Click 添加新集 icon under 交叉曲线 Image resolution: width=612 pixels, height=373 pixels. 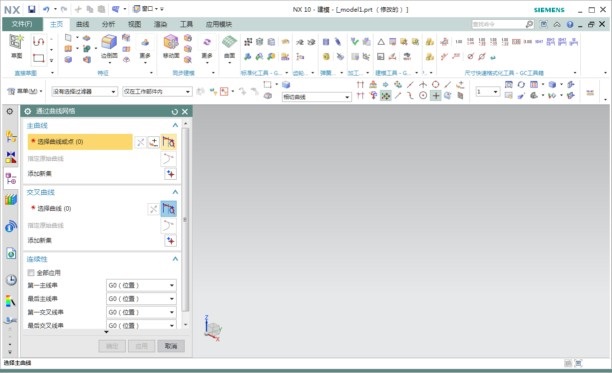point(170,240)
